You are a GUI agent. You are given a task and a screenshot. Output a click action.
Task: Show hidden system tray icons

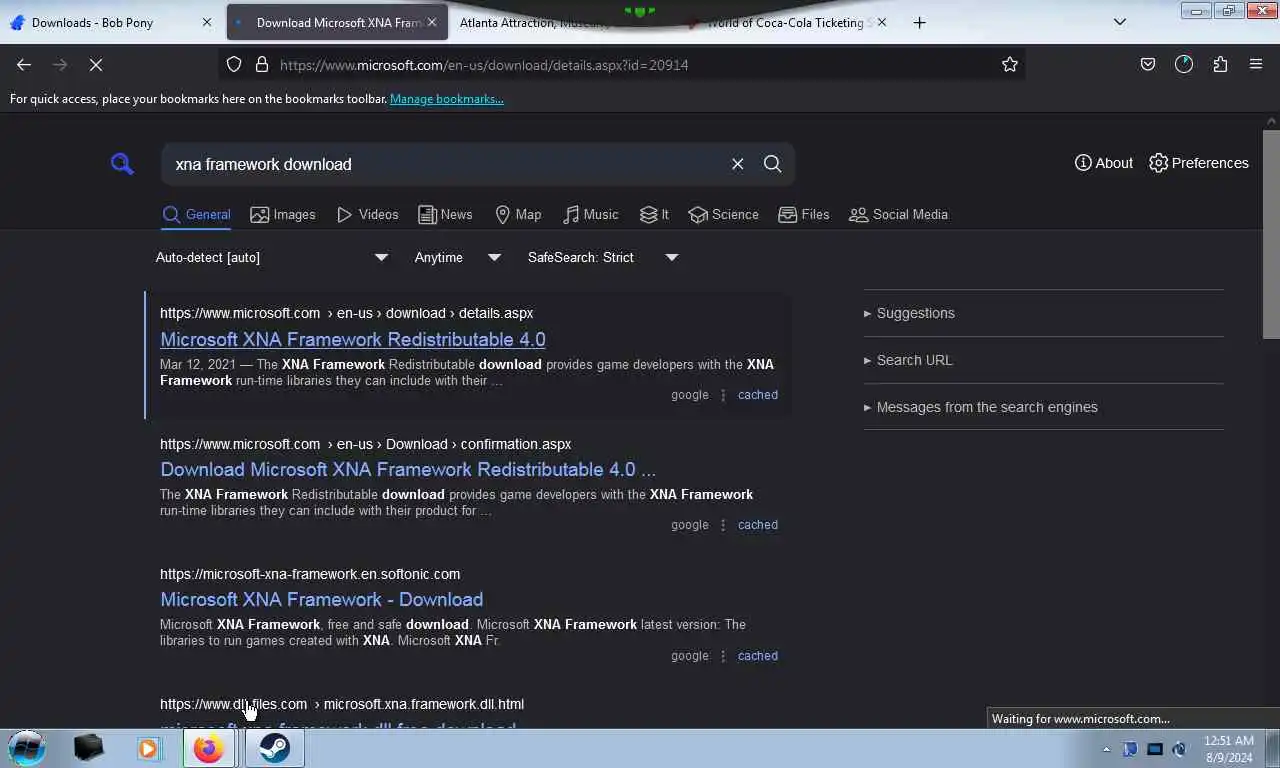click(1106, 749)
